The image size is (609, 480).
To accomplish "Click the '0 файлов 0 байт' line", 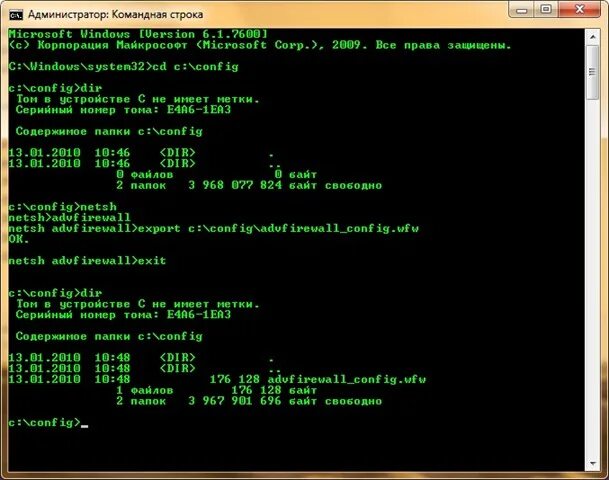I will pos(217,174).
